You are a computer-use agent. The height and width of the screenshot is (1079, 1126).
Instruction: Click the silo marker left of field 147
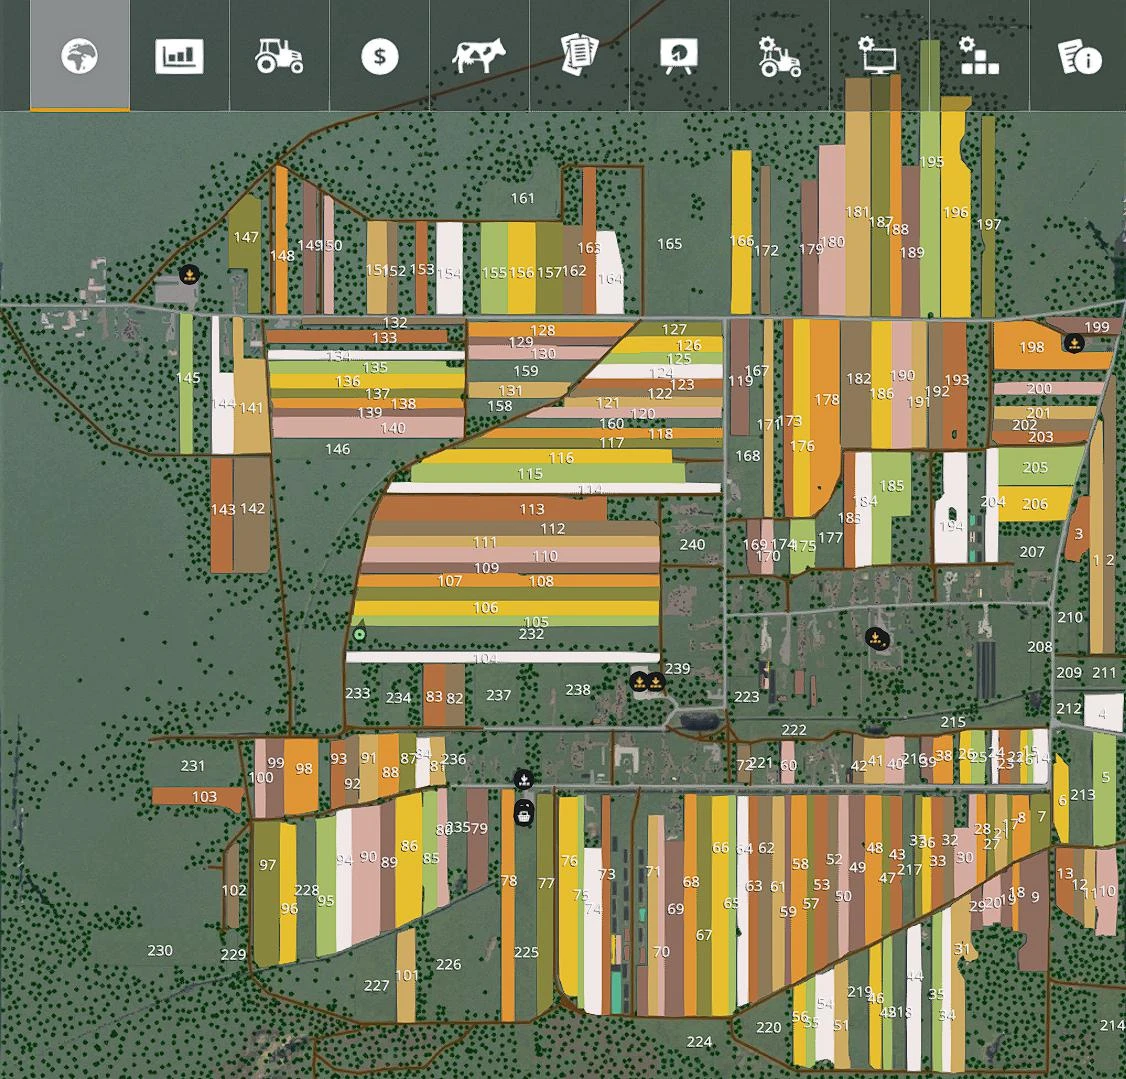coord(187,273)
